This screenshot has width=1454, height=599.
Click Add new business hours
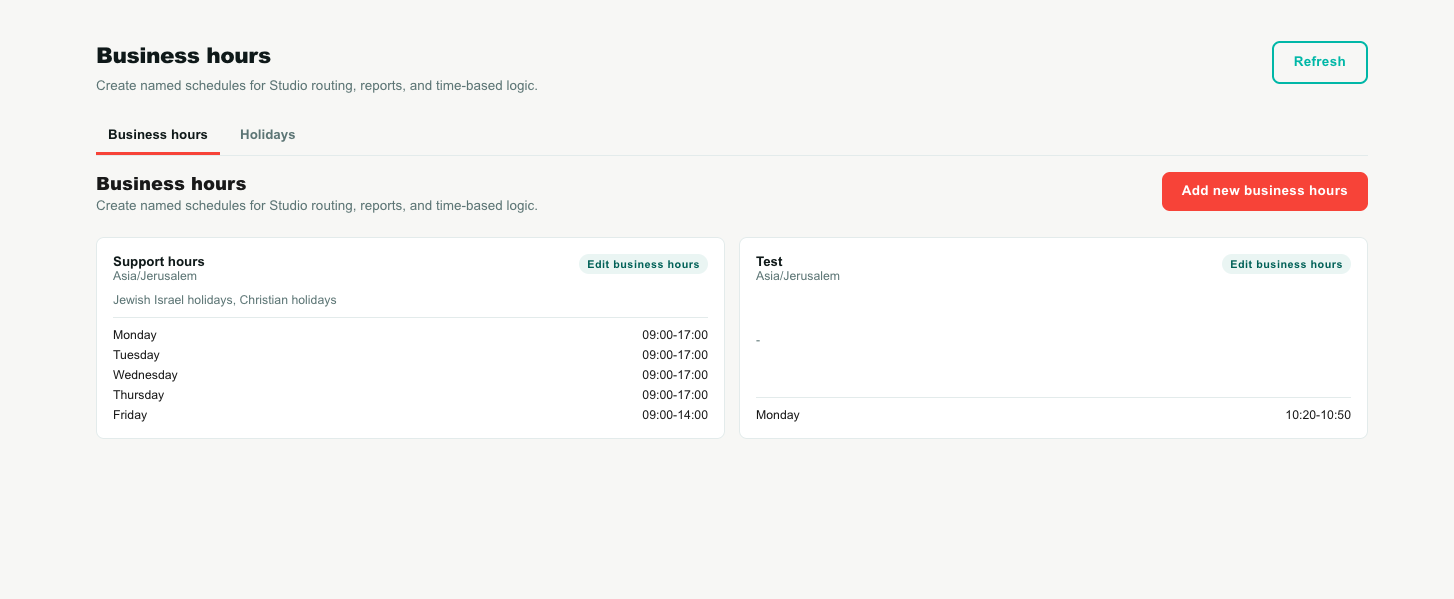(1264, 191)
